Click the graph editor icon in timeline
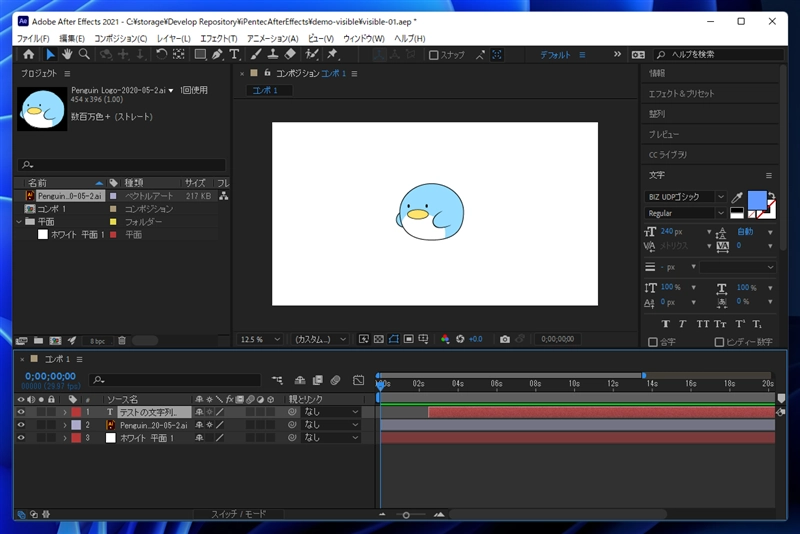 (359, 380)
